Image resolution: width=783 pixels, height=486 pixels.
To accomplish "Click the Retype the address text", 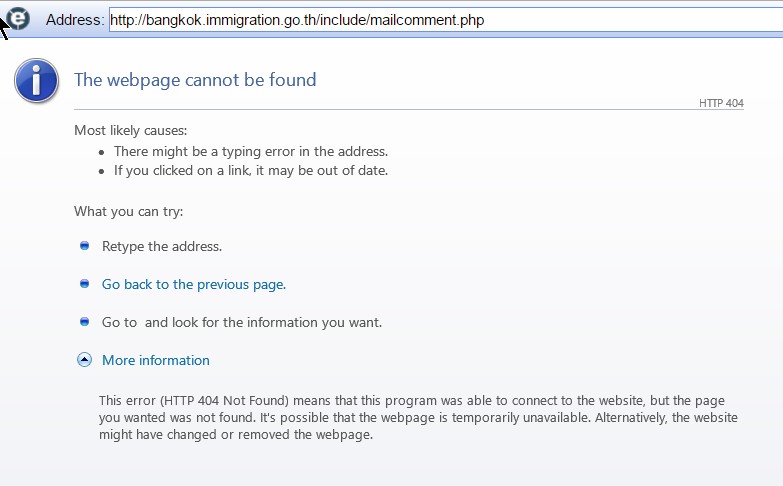I will [162, 246].
